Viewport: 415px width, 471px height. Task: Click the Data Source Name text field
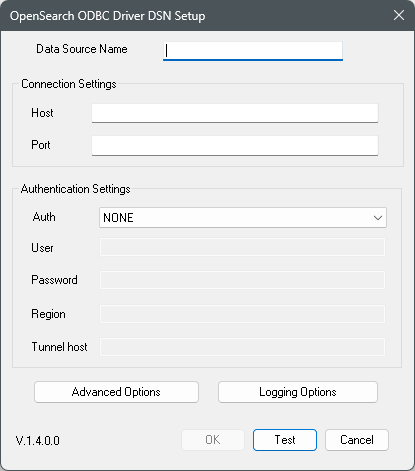pyautogui.click(x=253, y=51)
